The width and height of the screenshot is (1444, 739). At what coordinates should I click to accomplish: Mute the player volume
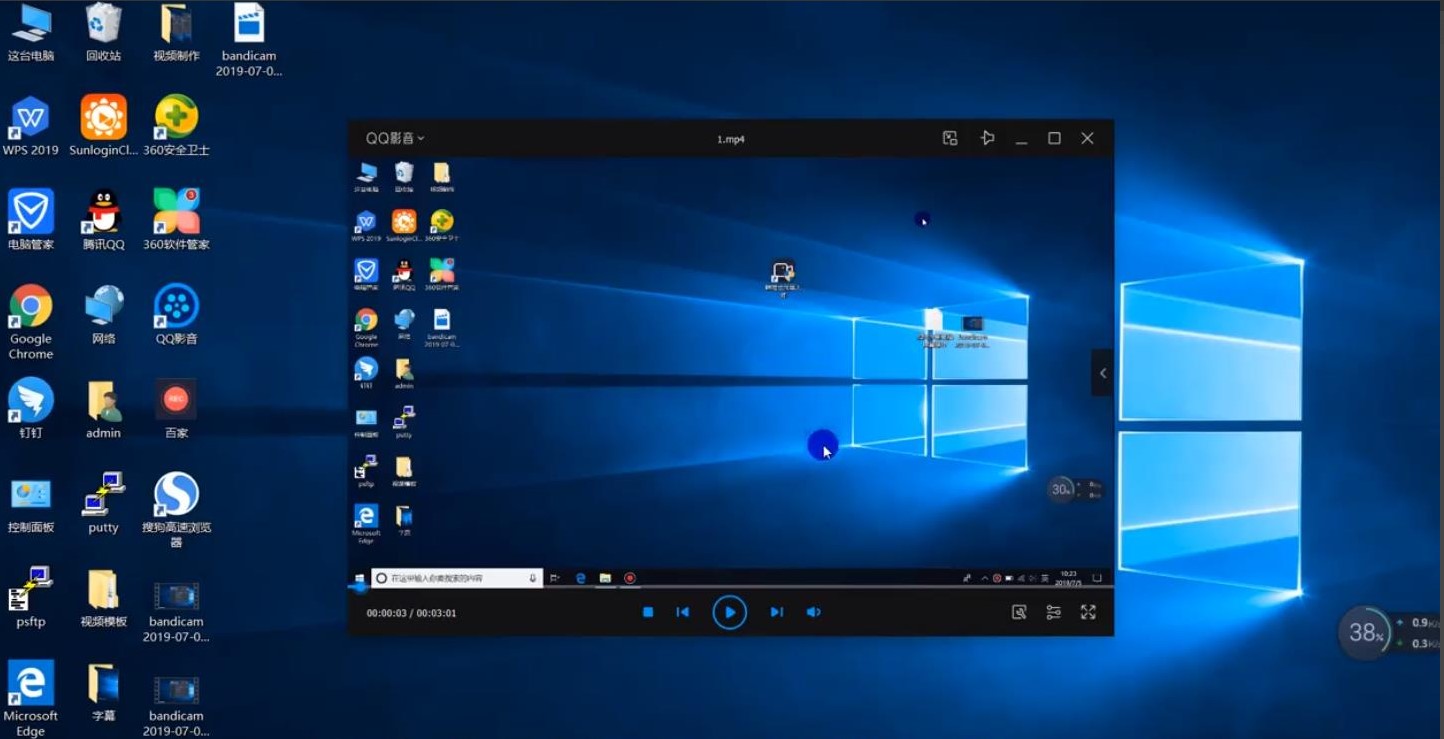pos(814,612)
